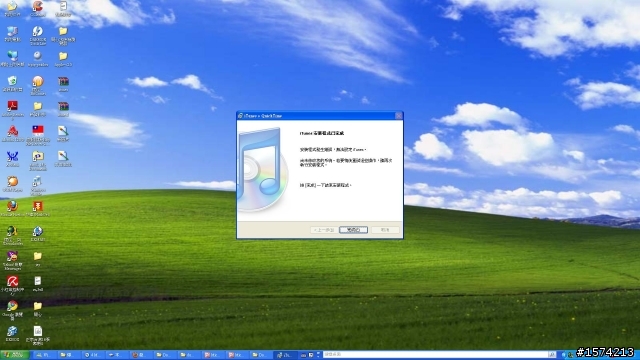Viewport: 640px width, 360px height.
Task: Select the My Computer desktop icon
Action: [x=12, y=34]
